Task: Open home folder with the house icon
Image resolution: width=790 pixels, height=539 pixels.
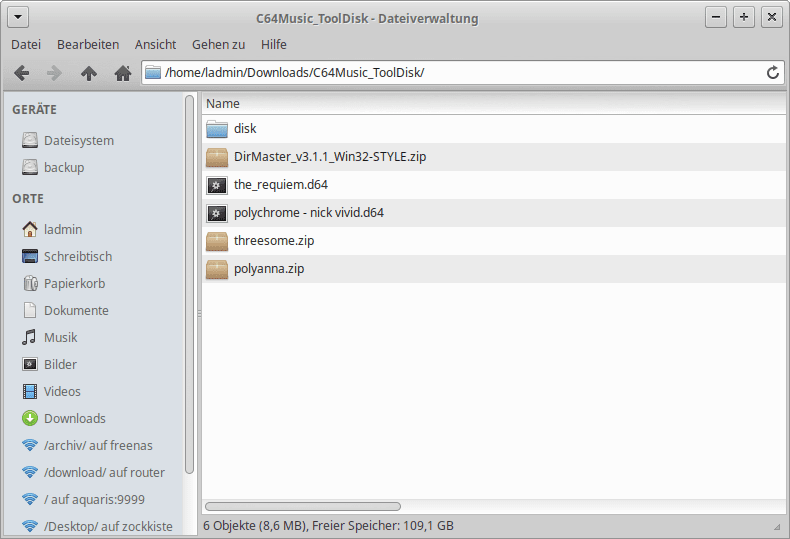Action: point(123,74)
